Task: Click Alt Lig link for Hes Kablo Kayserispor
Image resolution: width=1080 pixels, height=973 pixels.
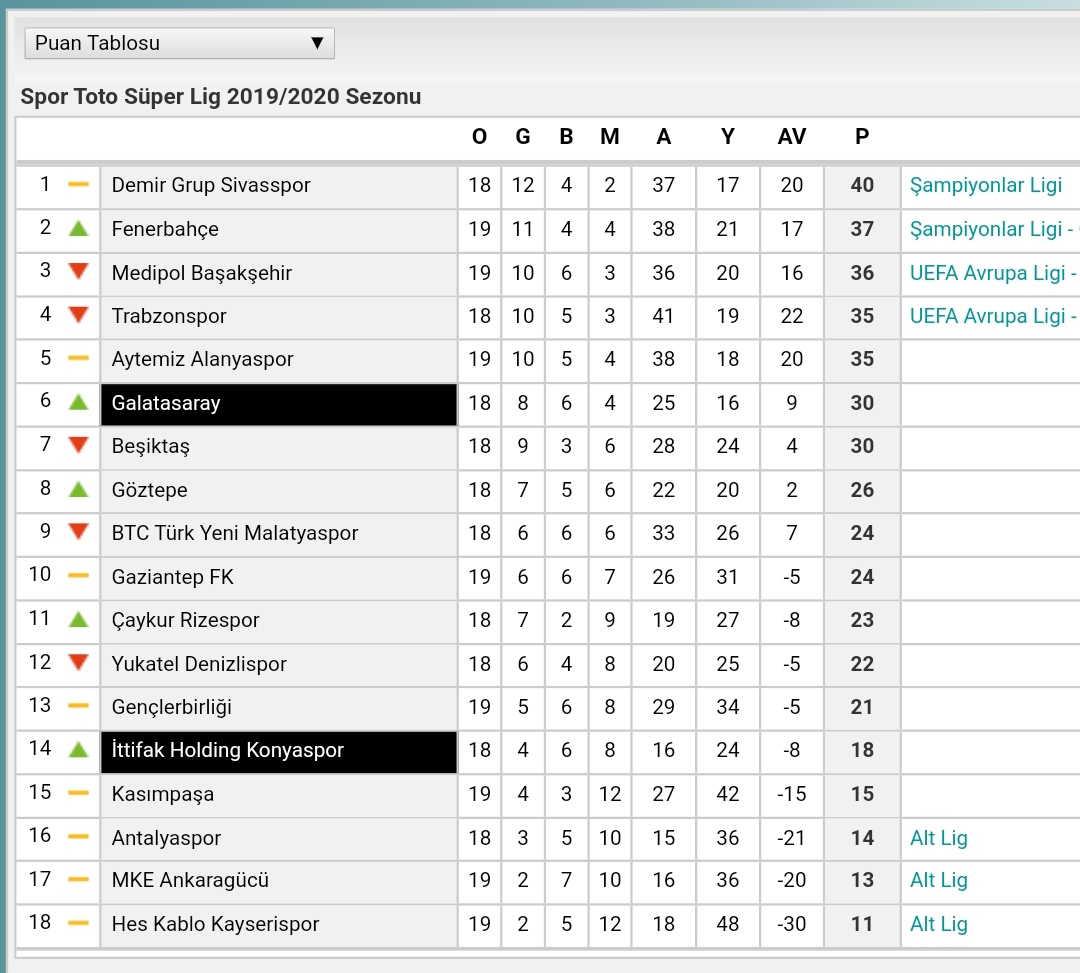Action: pos(939,924)
